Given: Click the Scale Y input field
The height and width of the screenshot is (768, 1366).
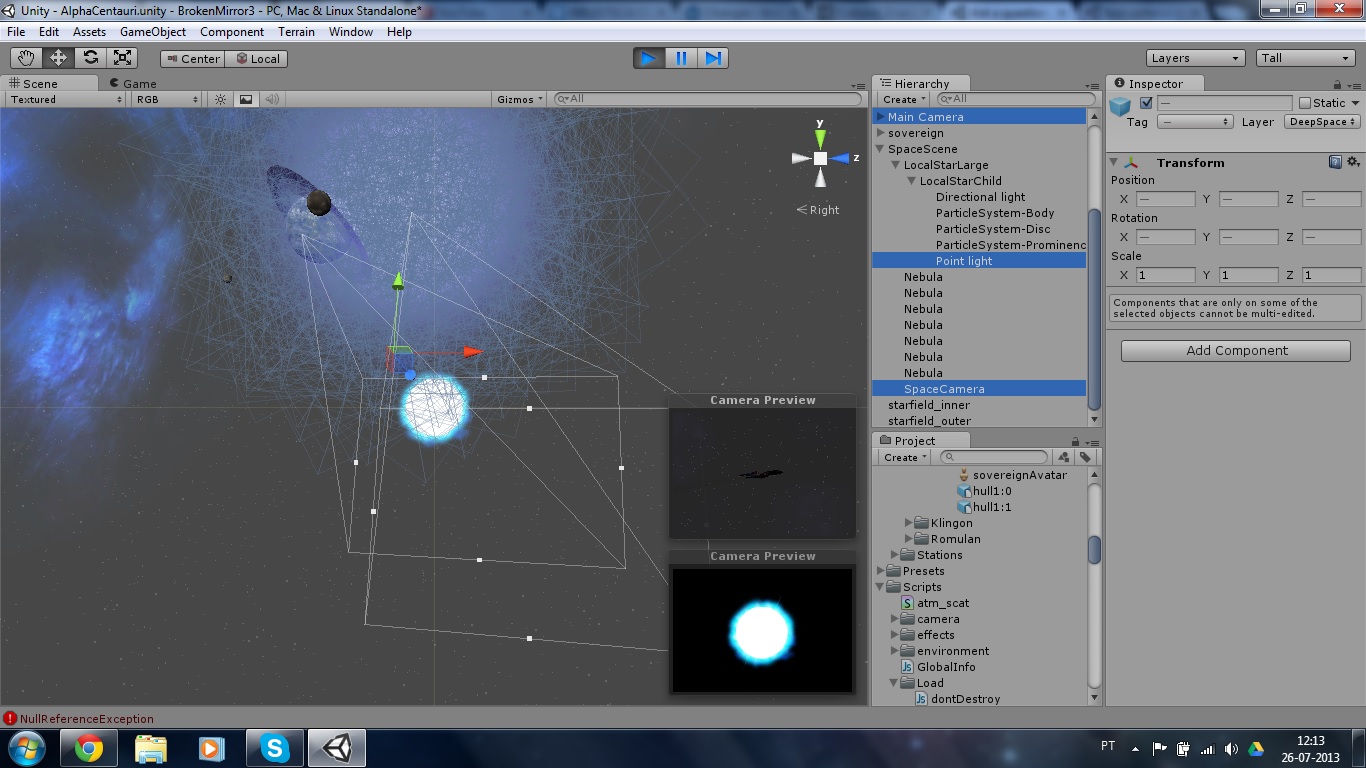Looking at the screenshot, I should tap(1249, 275).
